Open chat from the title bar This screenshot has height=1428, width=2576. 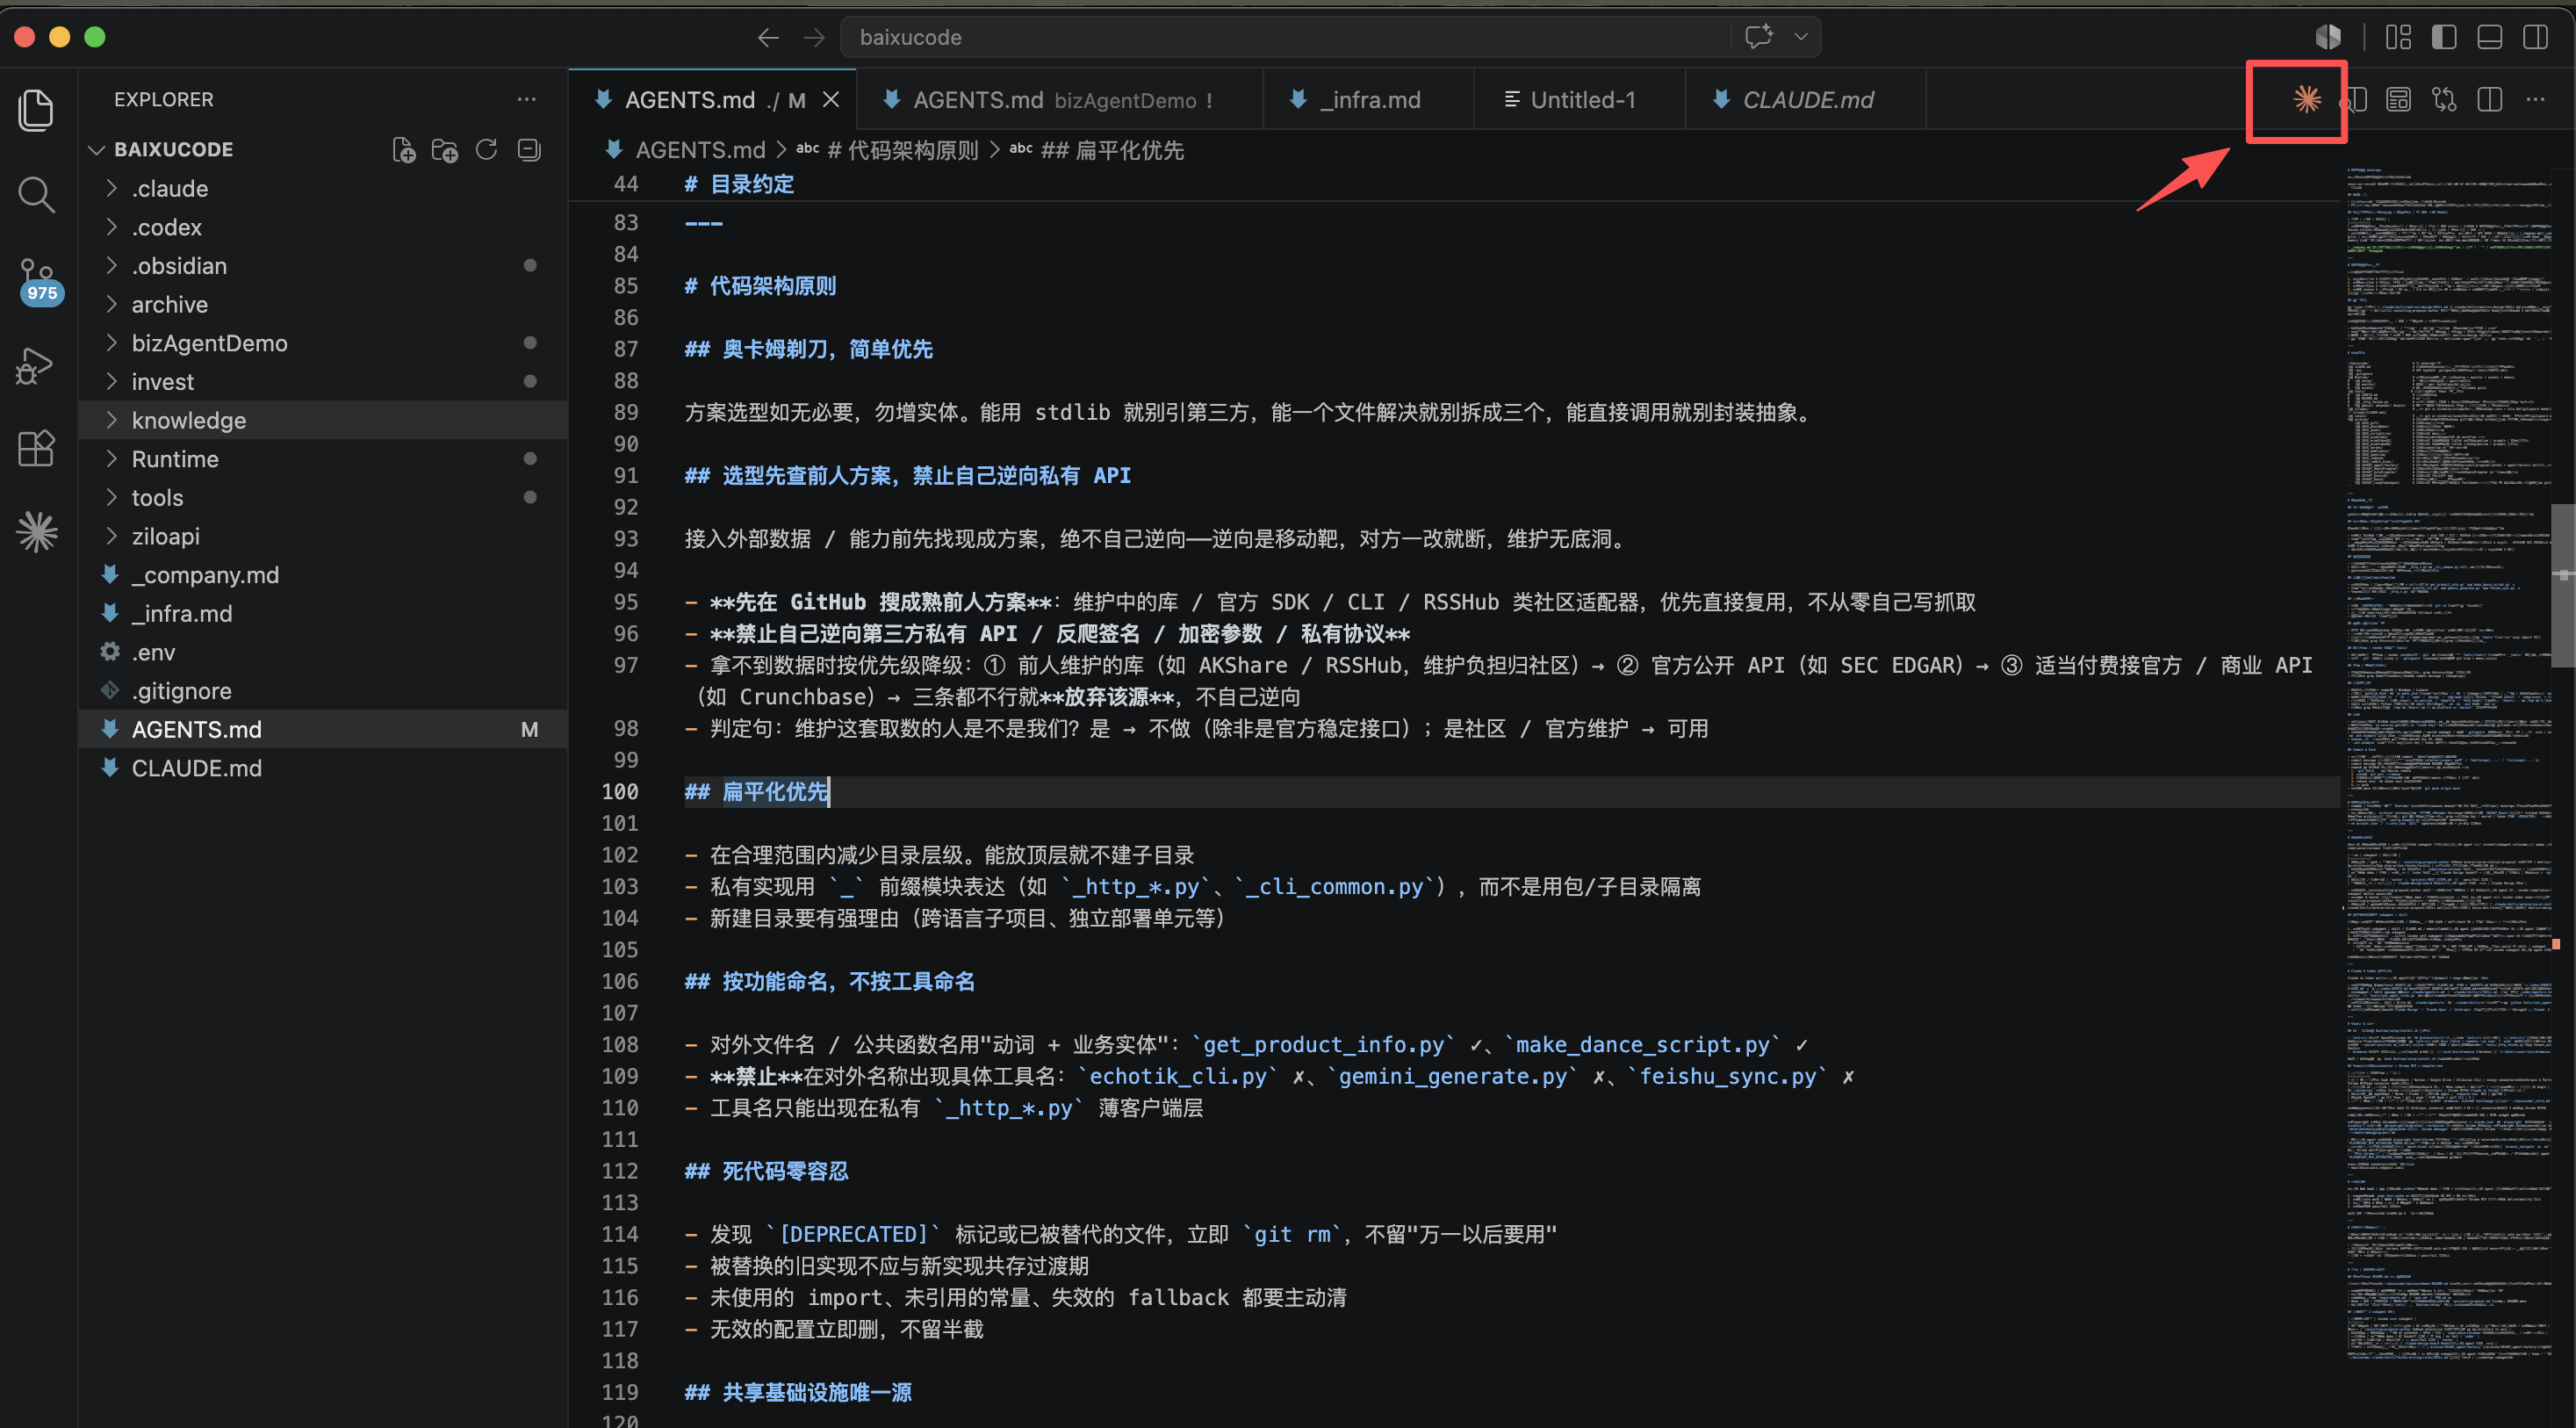(x=1758, y=37)
